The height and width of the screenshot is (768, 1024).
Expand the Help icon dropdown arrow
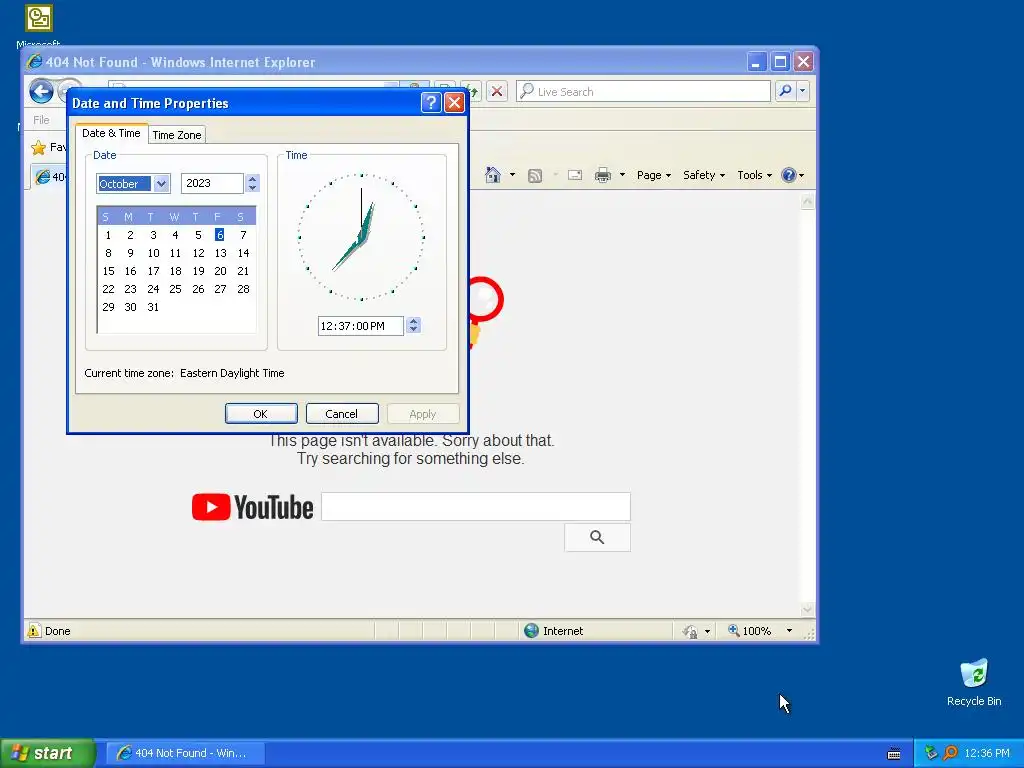pos(801,175)
